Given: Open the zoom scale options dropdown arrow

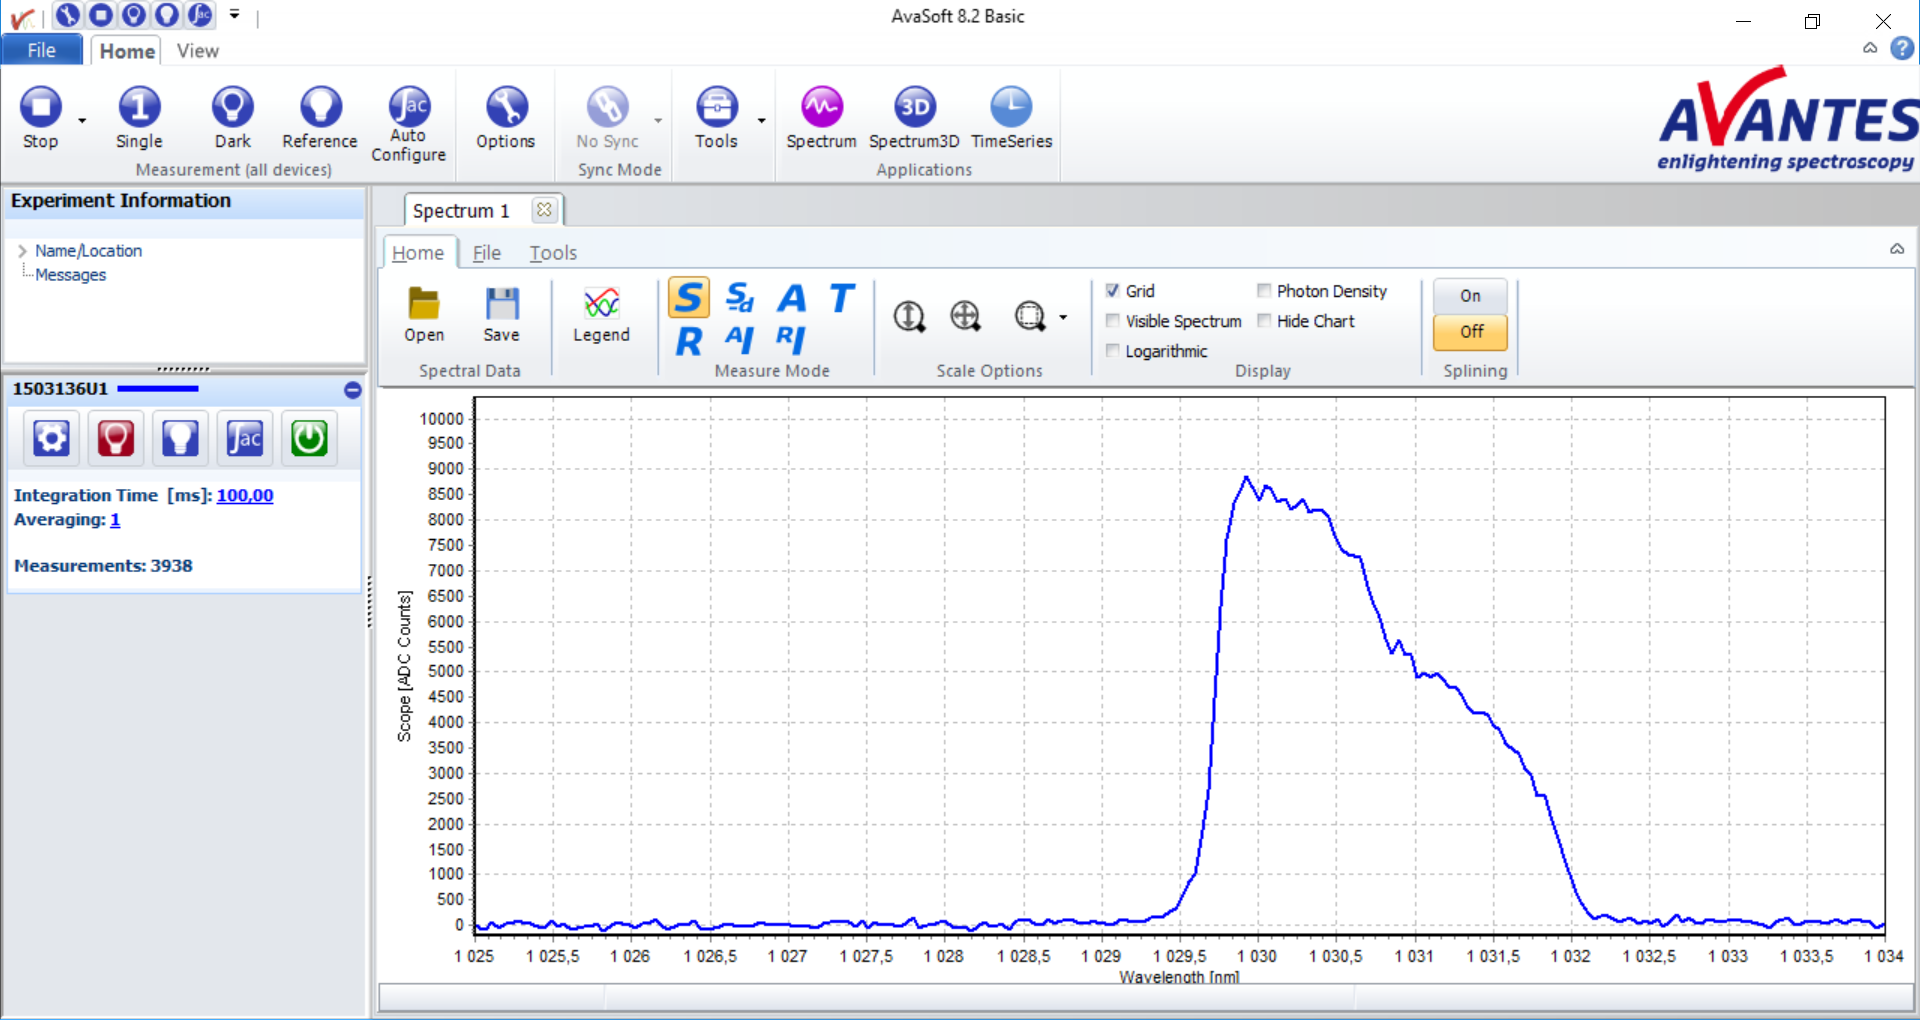Looking at the screenshot, I should coord(1063,318).
